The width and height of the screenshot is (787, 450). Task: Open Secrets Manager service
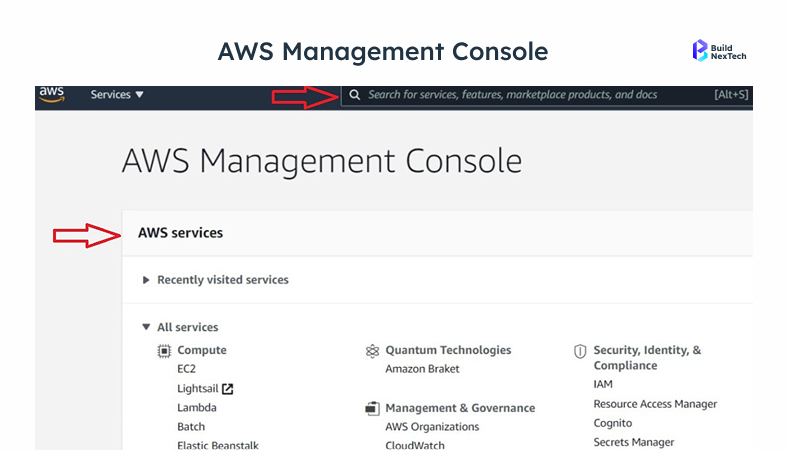(634, 442)
